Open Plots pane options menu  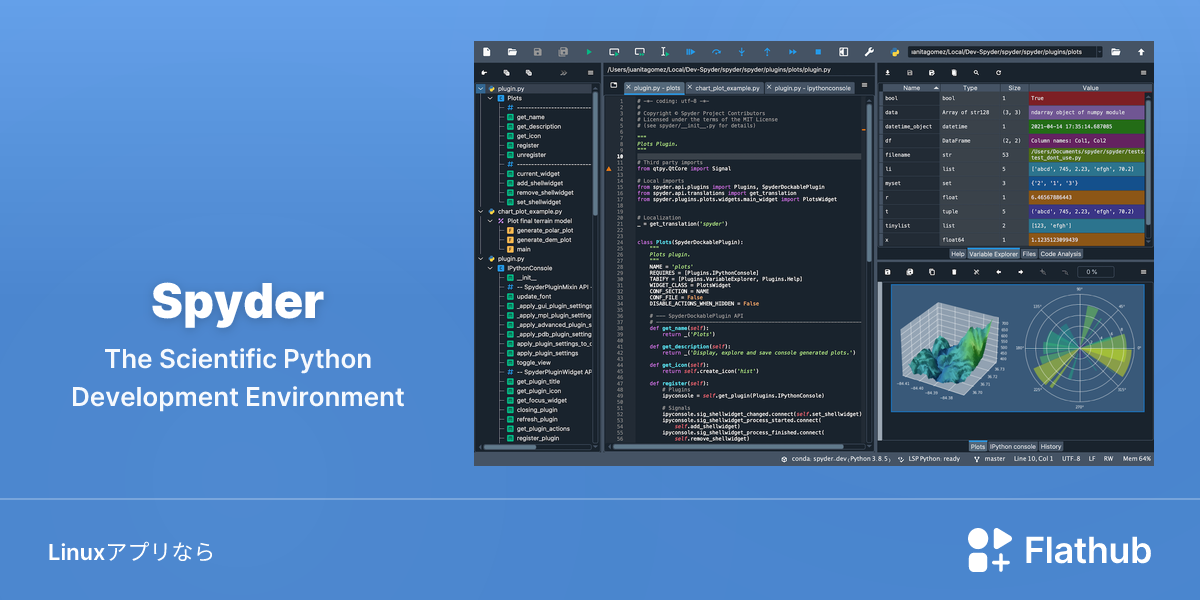(1143, 272)
